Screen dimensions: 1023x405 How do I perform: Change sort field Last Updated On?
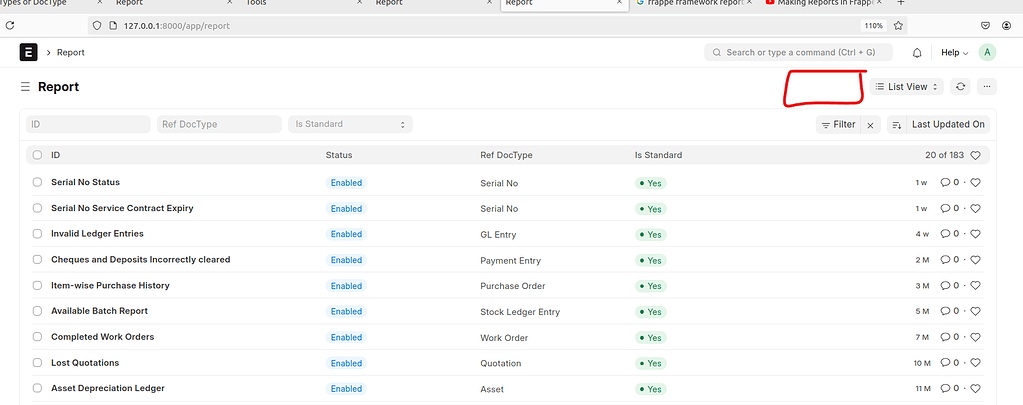948,125
